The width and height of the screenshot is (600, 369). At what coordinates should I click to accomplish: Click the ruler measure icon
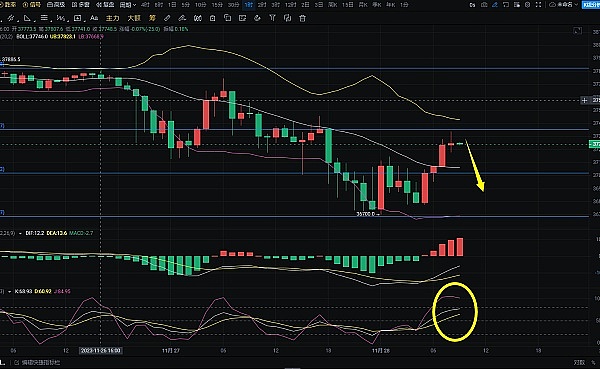point(167,18)
